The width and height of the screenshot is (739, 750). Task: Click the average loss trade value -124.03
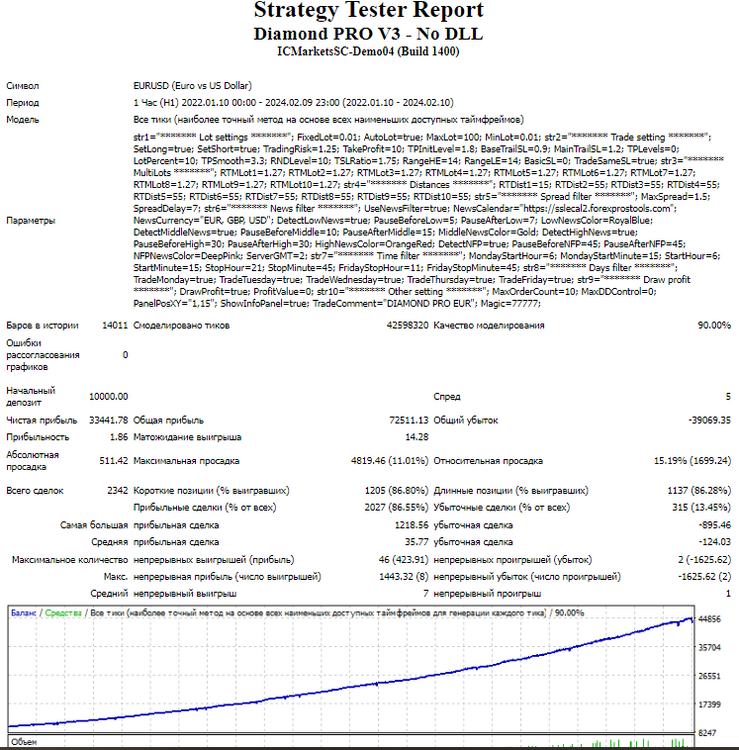point(715,541)
